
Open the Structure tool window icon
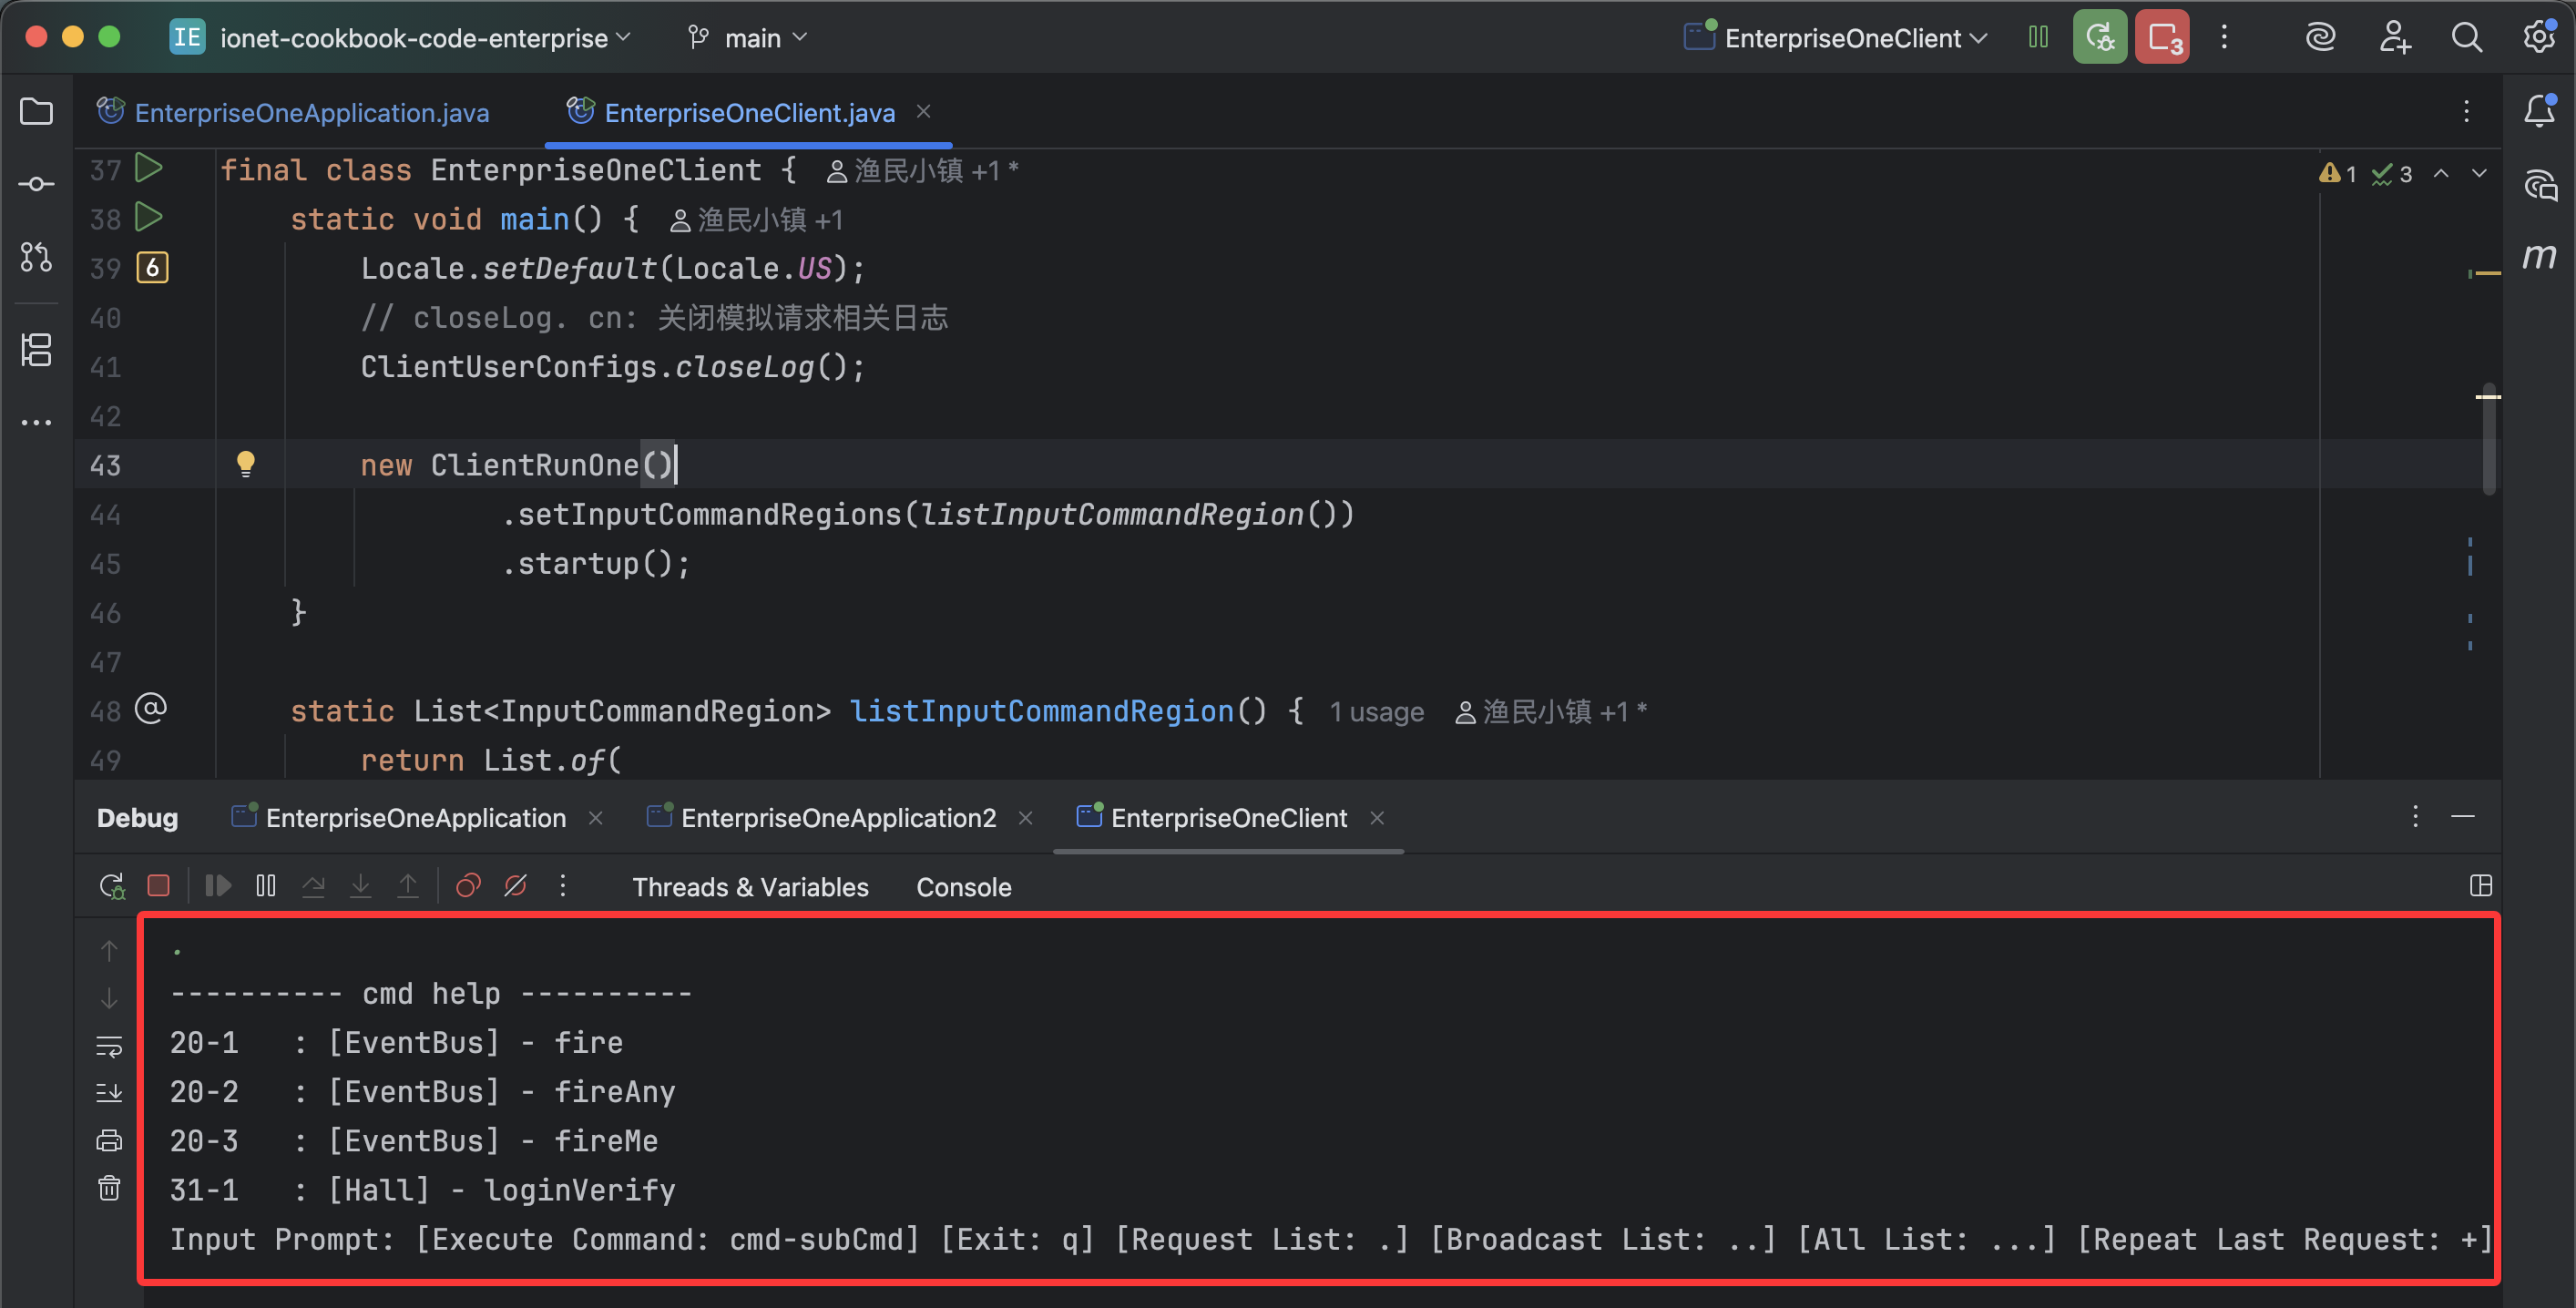pos(36,350)
